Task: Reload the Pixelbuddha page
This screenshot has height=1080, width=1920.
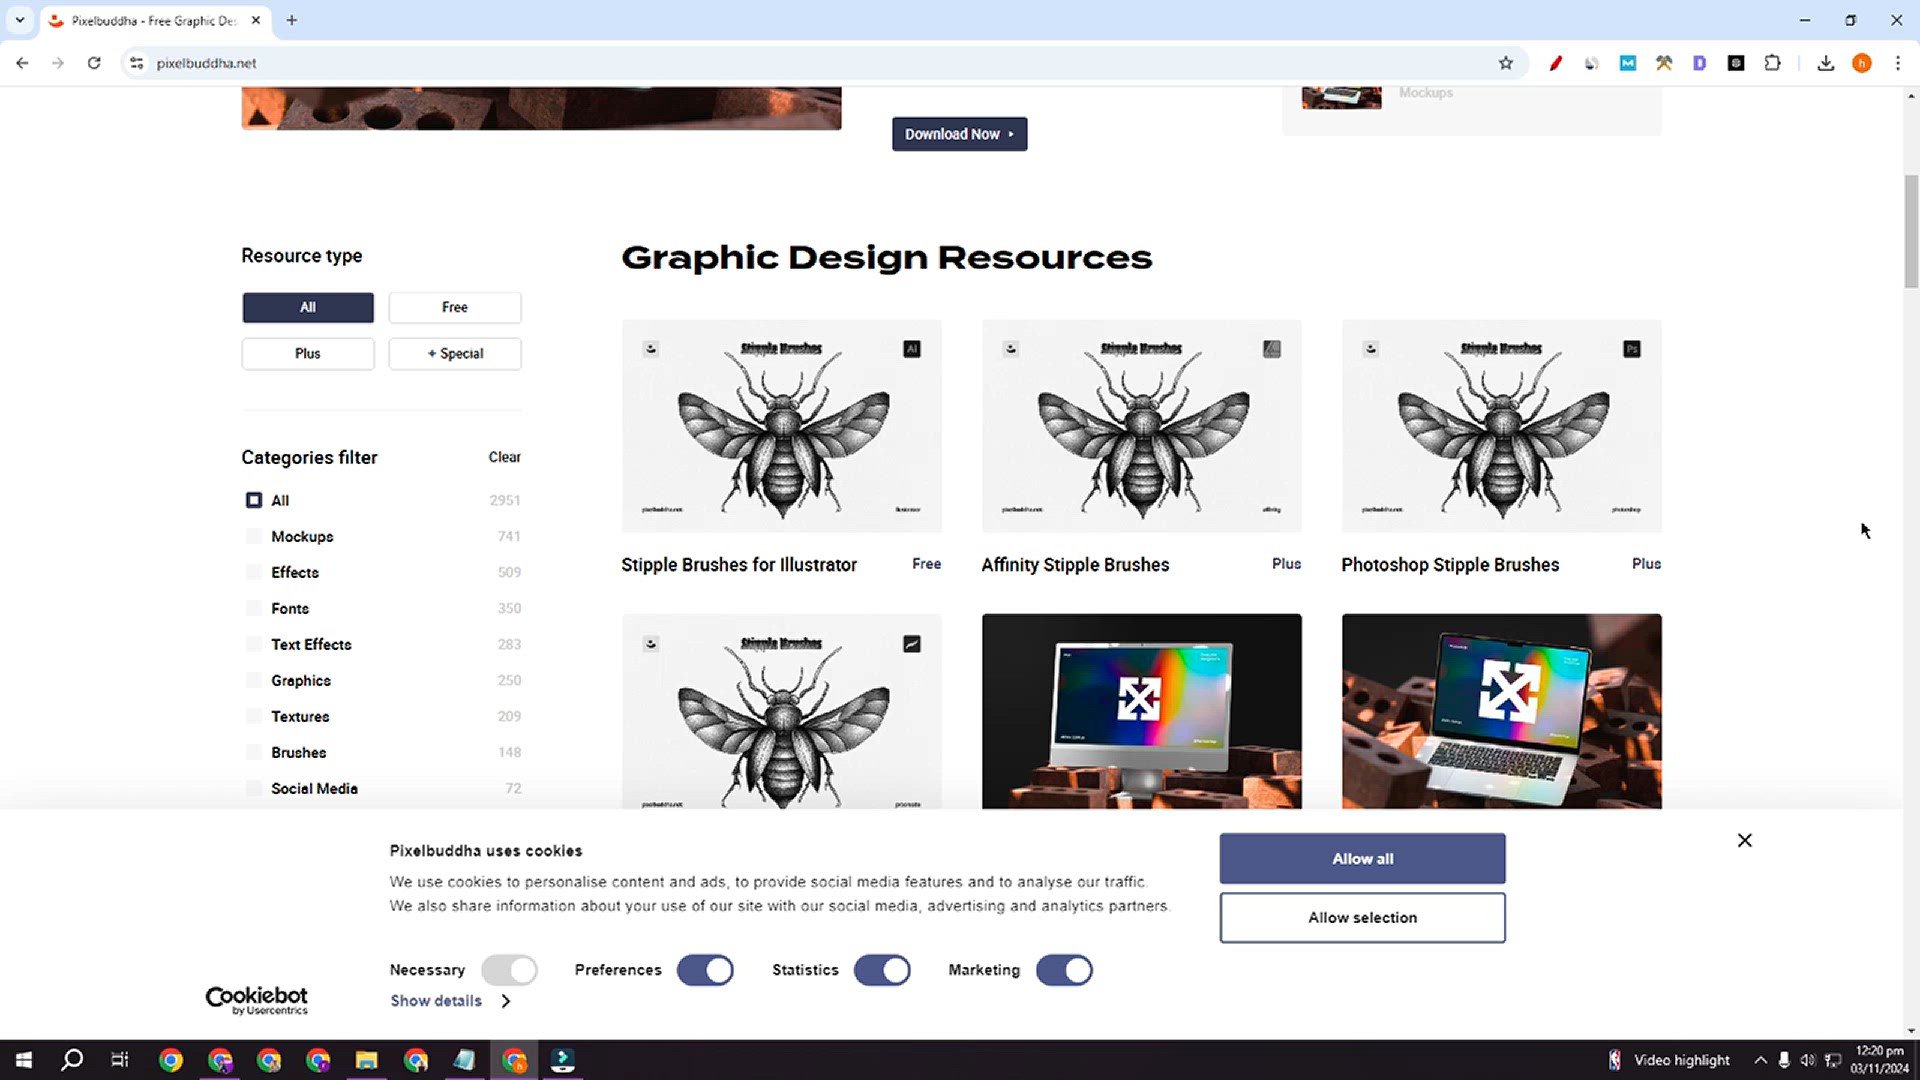Action: click(94, 63)
